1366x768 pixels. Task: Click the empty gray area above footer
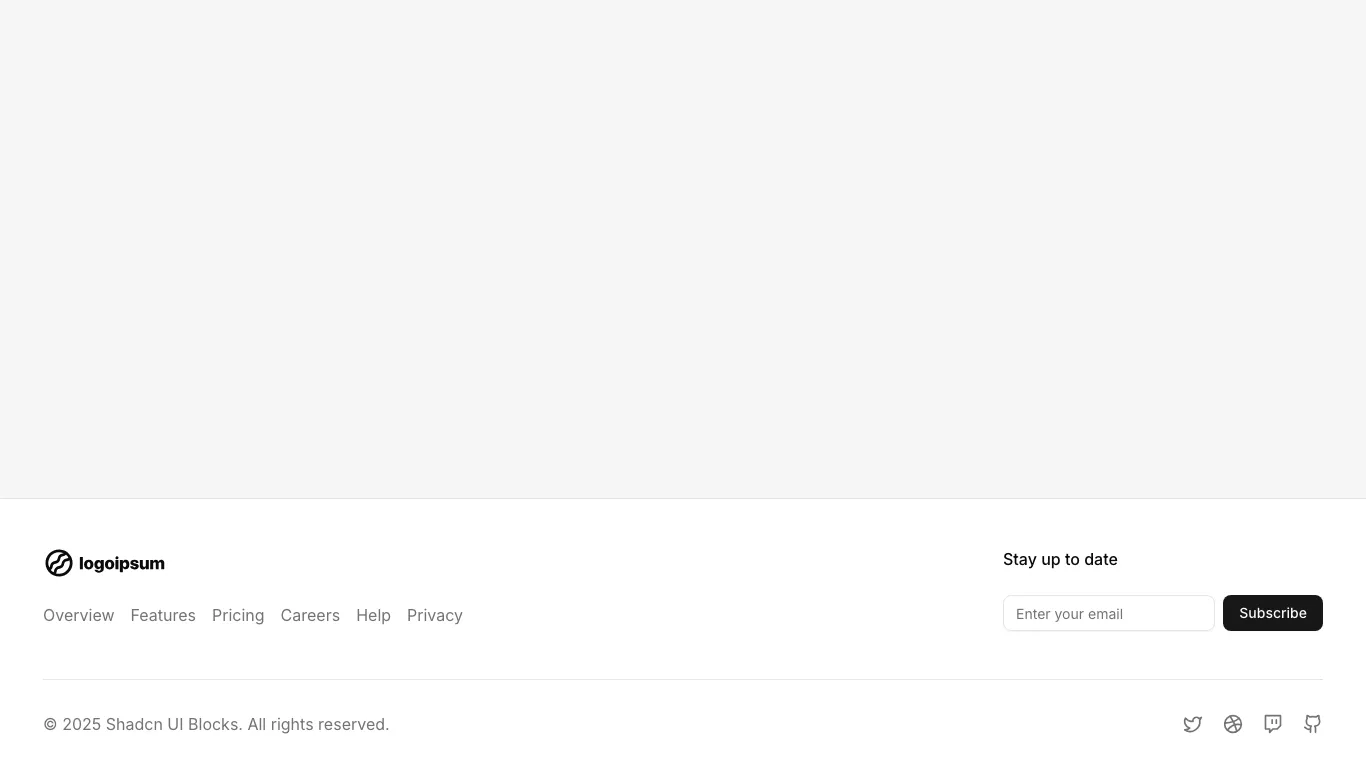click(x=683, y=249)
